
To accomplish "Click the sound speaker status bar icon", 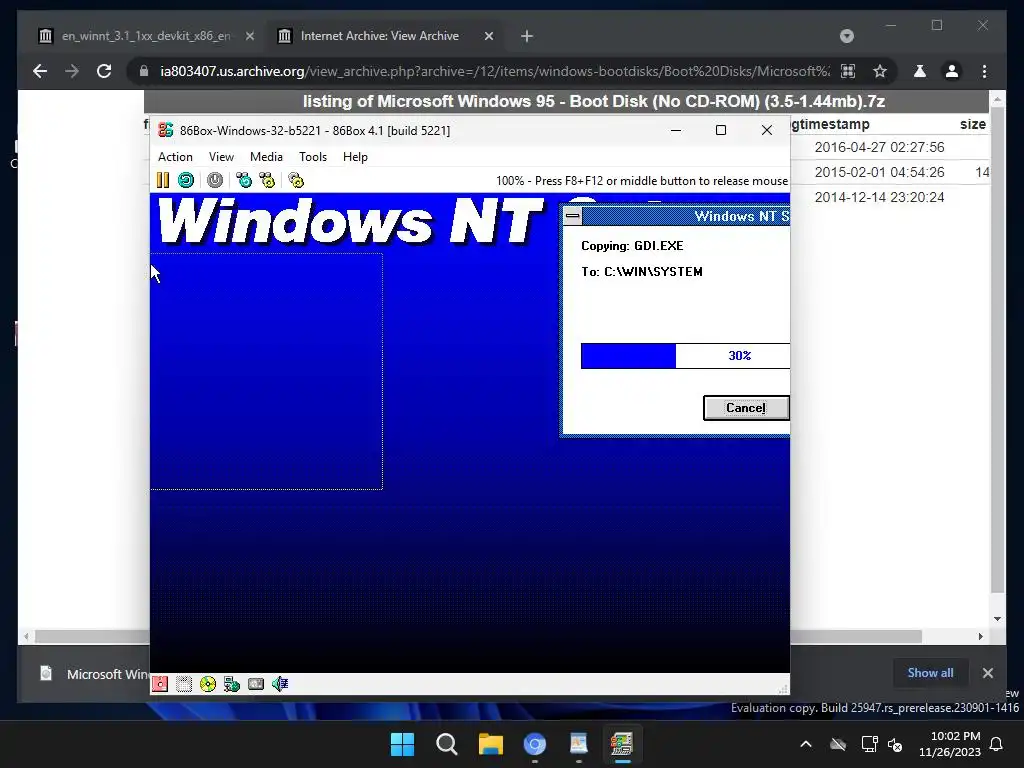I will pos(280,684).
